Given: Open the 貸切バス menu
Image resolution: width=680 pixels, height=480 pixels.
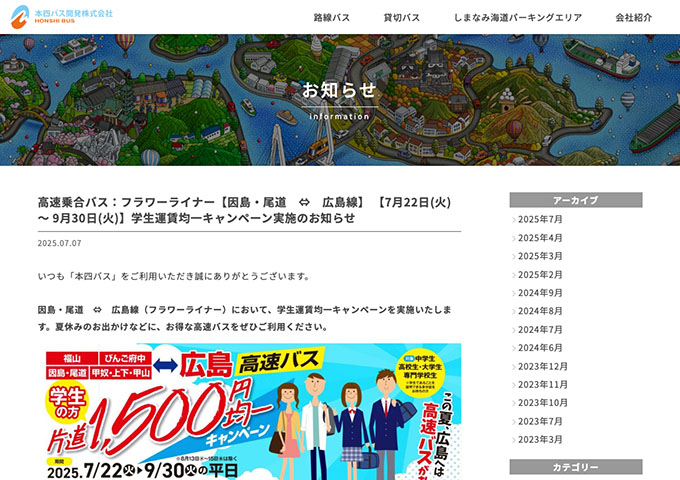Looking at the screenshot, I should [x=402, y=18].
